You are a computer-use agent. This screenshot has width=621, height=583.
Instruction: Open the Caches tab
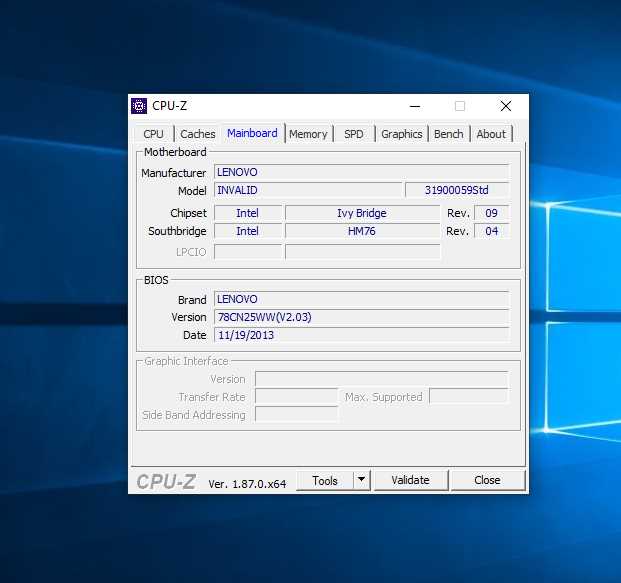click(x=198, y=134)
